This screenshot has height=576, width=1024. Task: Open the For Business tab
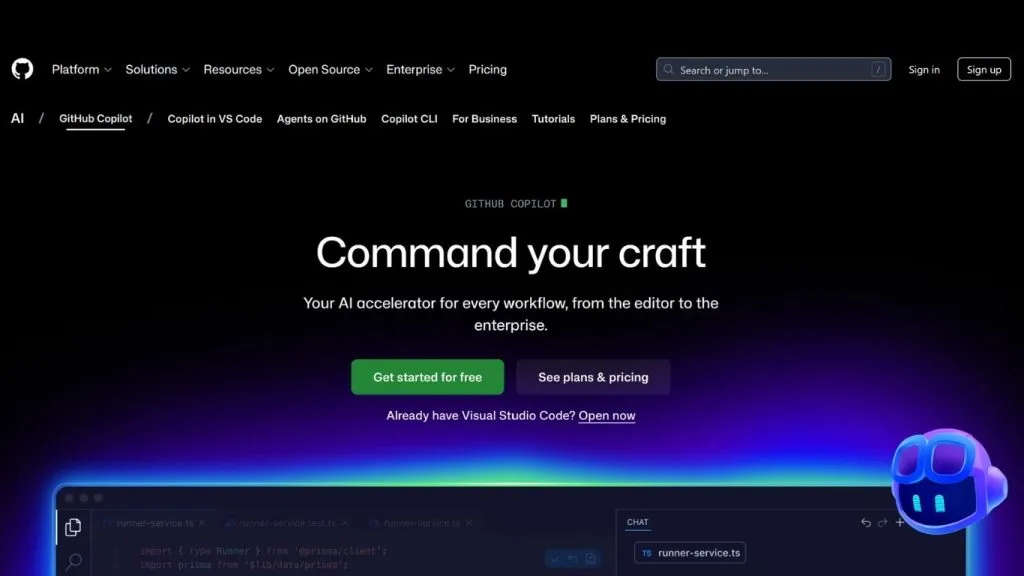tap(484, 119)
